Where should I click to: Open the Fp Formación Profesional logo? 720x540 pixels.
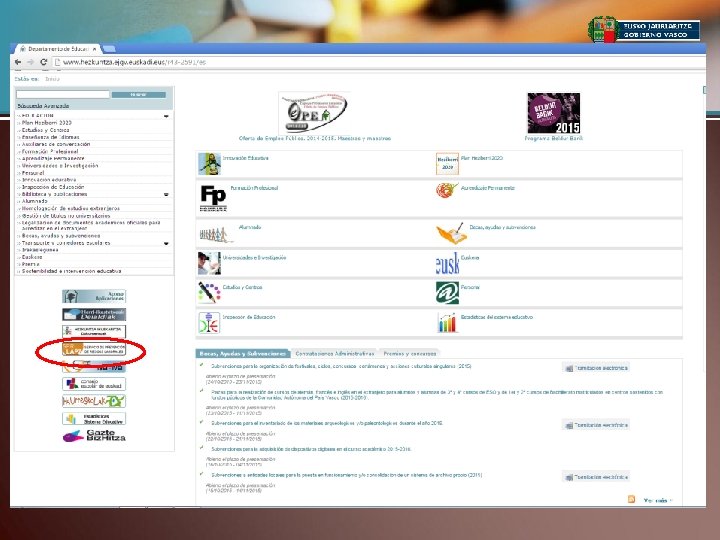214,198
